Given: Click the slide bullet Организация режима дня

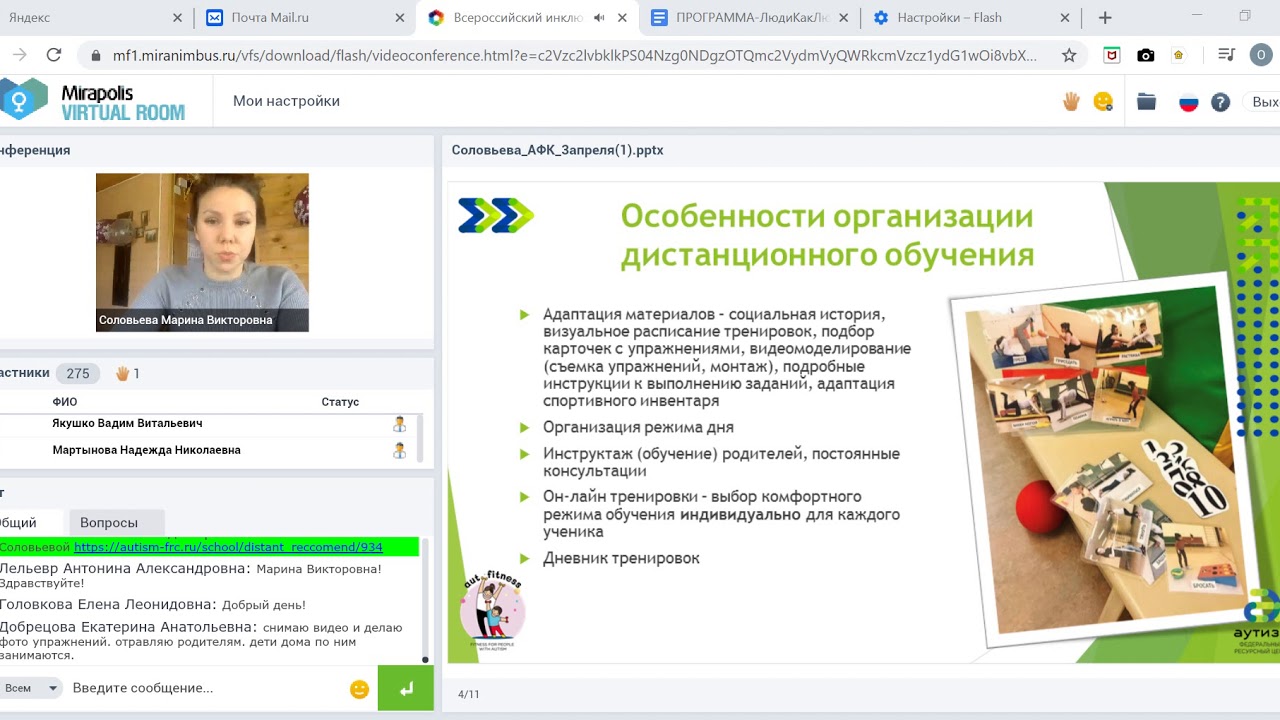Looking at the screenshot, I should click(x=638, y=427).
